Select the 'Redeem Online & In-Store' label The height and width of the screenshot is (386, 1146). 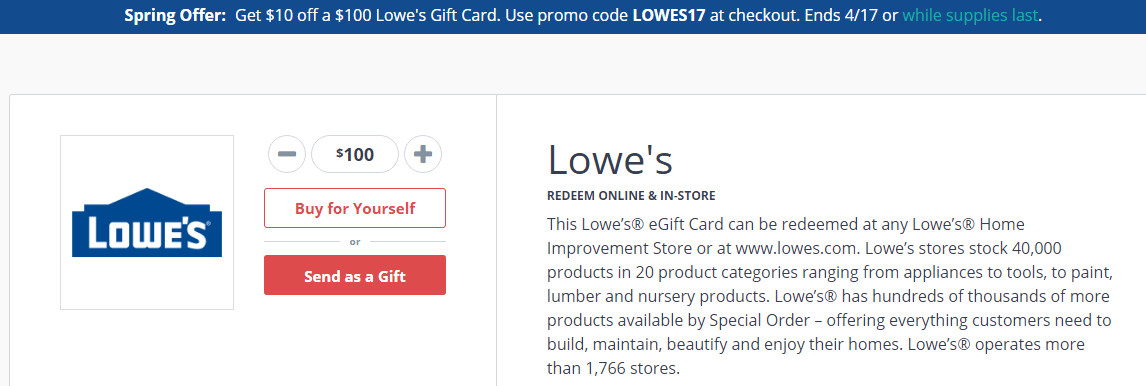[631, 196]
